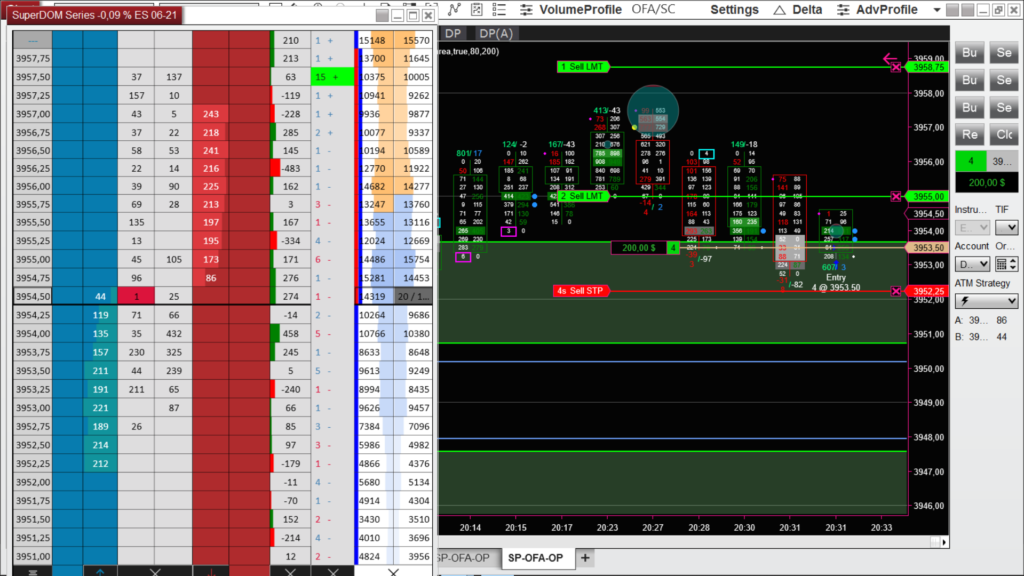Add a new chart tab with plus

click(x=585, y=558)
